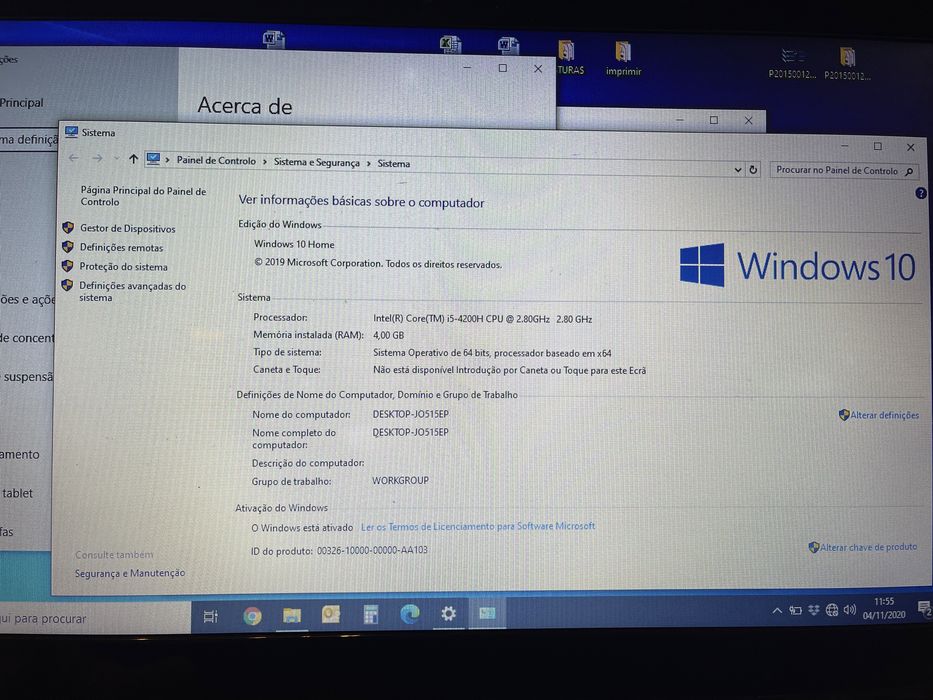Click shield icon beside Definições avançadas
Image resolution: width=933 pixels, height=700 pixels.
click(67, 285)
